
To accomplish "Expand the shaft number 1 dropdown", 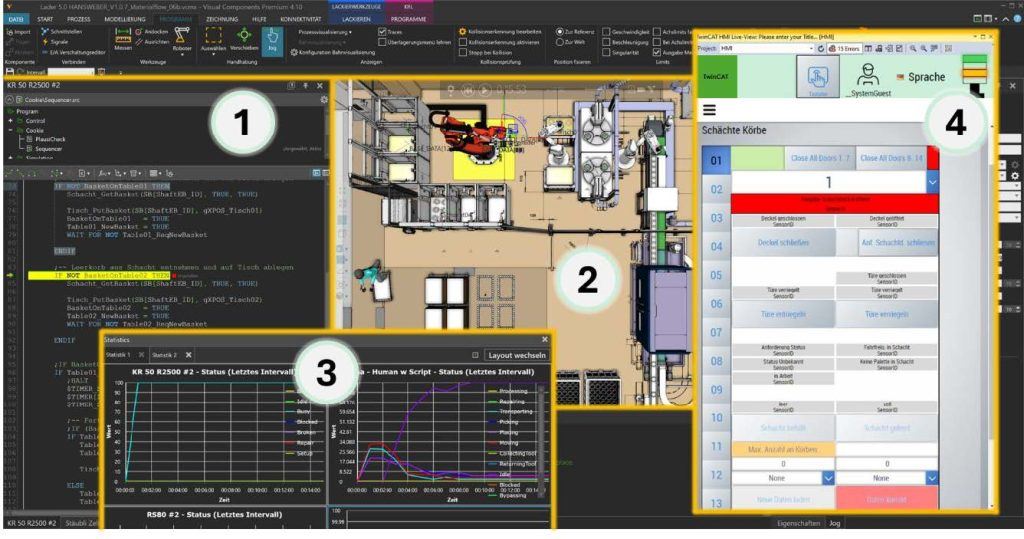I will click(x=932, y=182).
